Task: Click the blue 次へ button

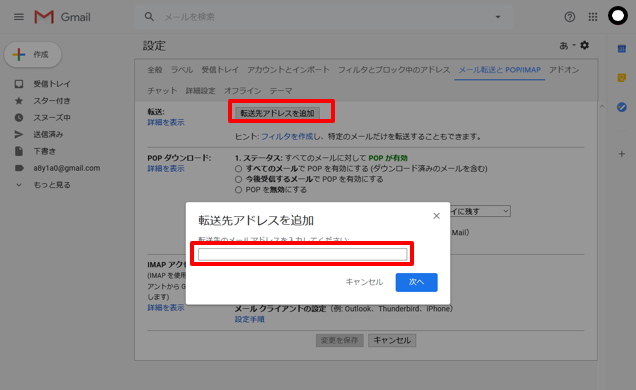Action: point(417,282)
